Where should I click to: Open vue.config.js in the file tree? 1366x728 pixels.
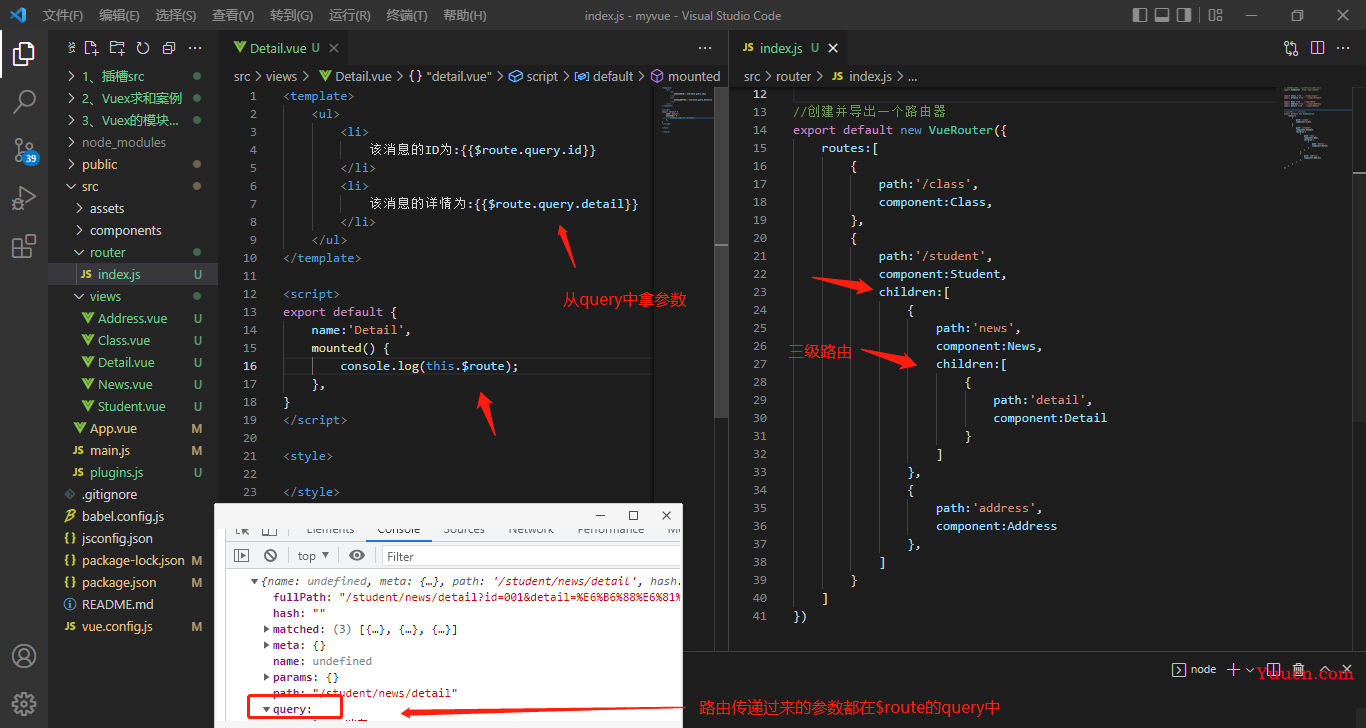pos(133,626)
